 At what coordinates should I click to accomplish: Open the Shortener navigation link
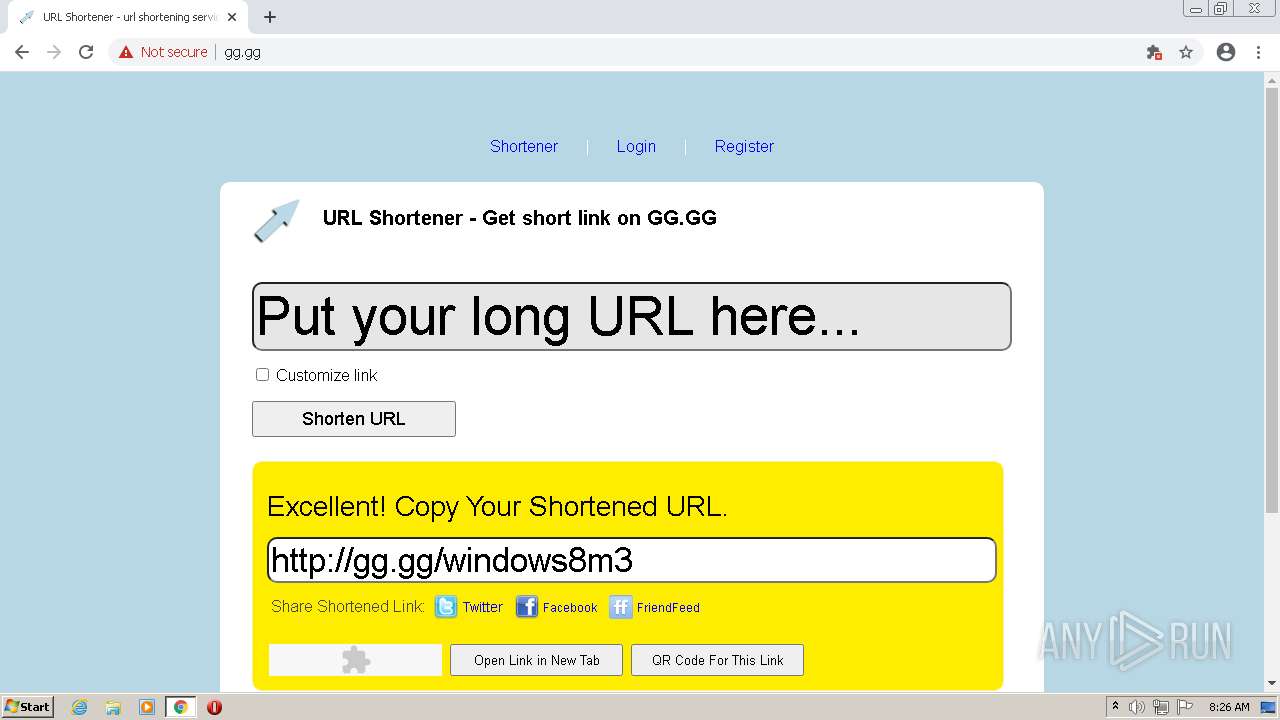(524, 146)
